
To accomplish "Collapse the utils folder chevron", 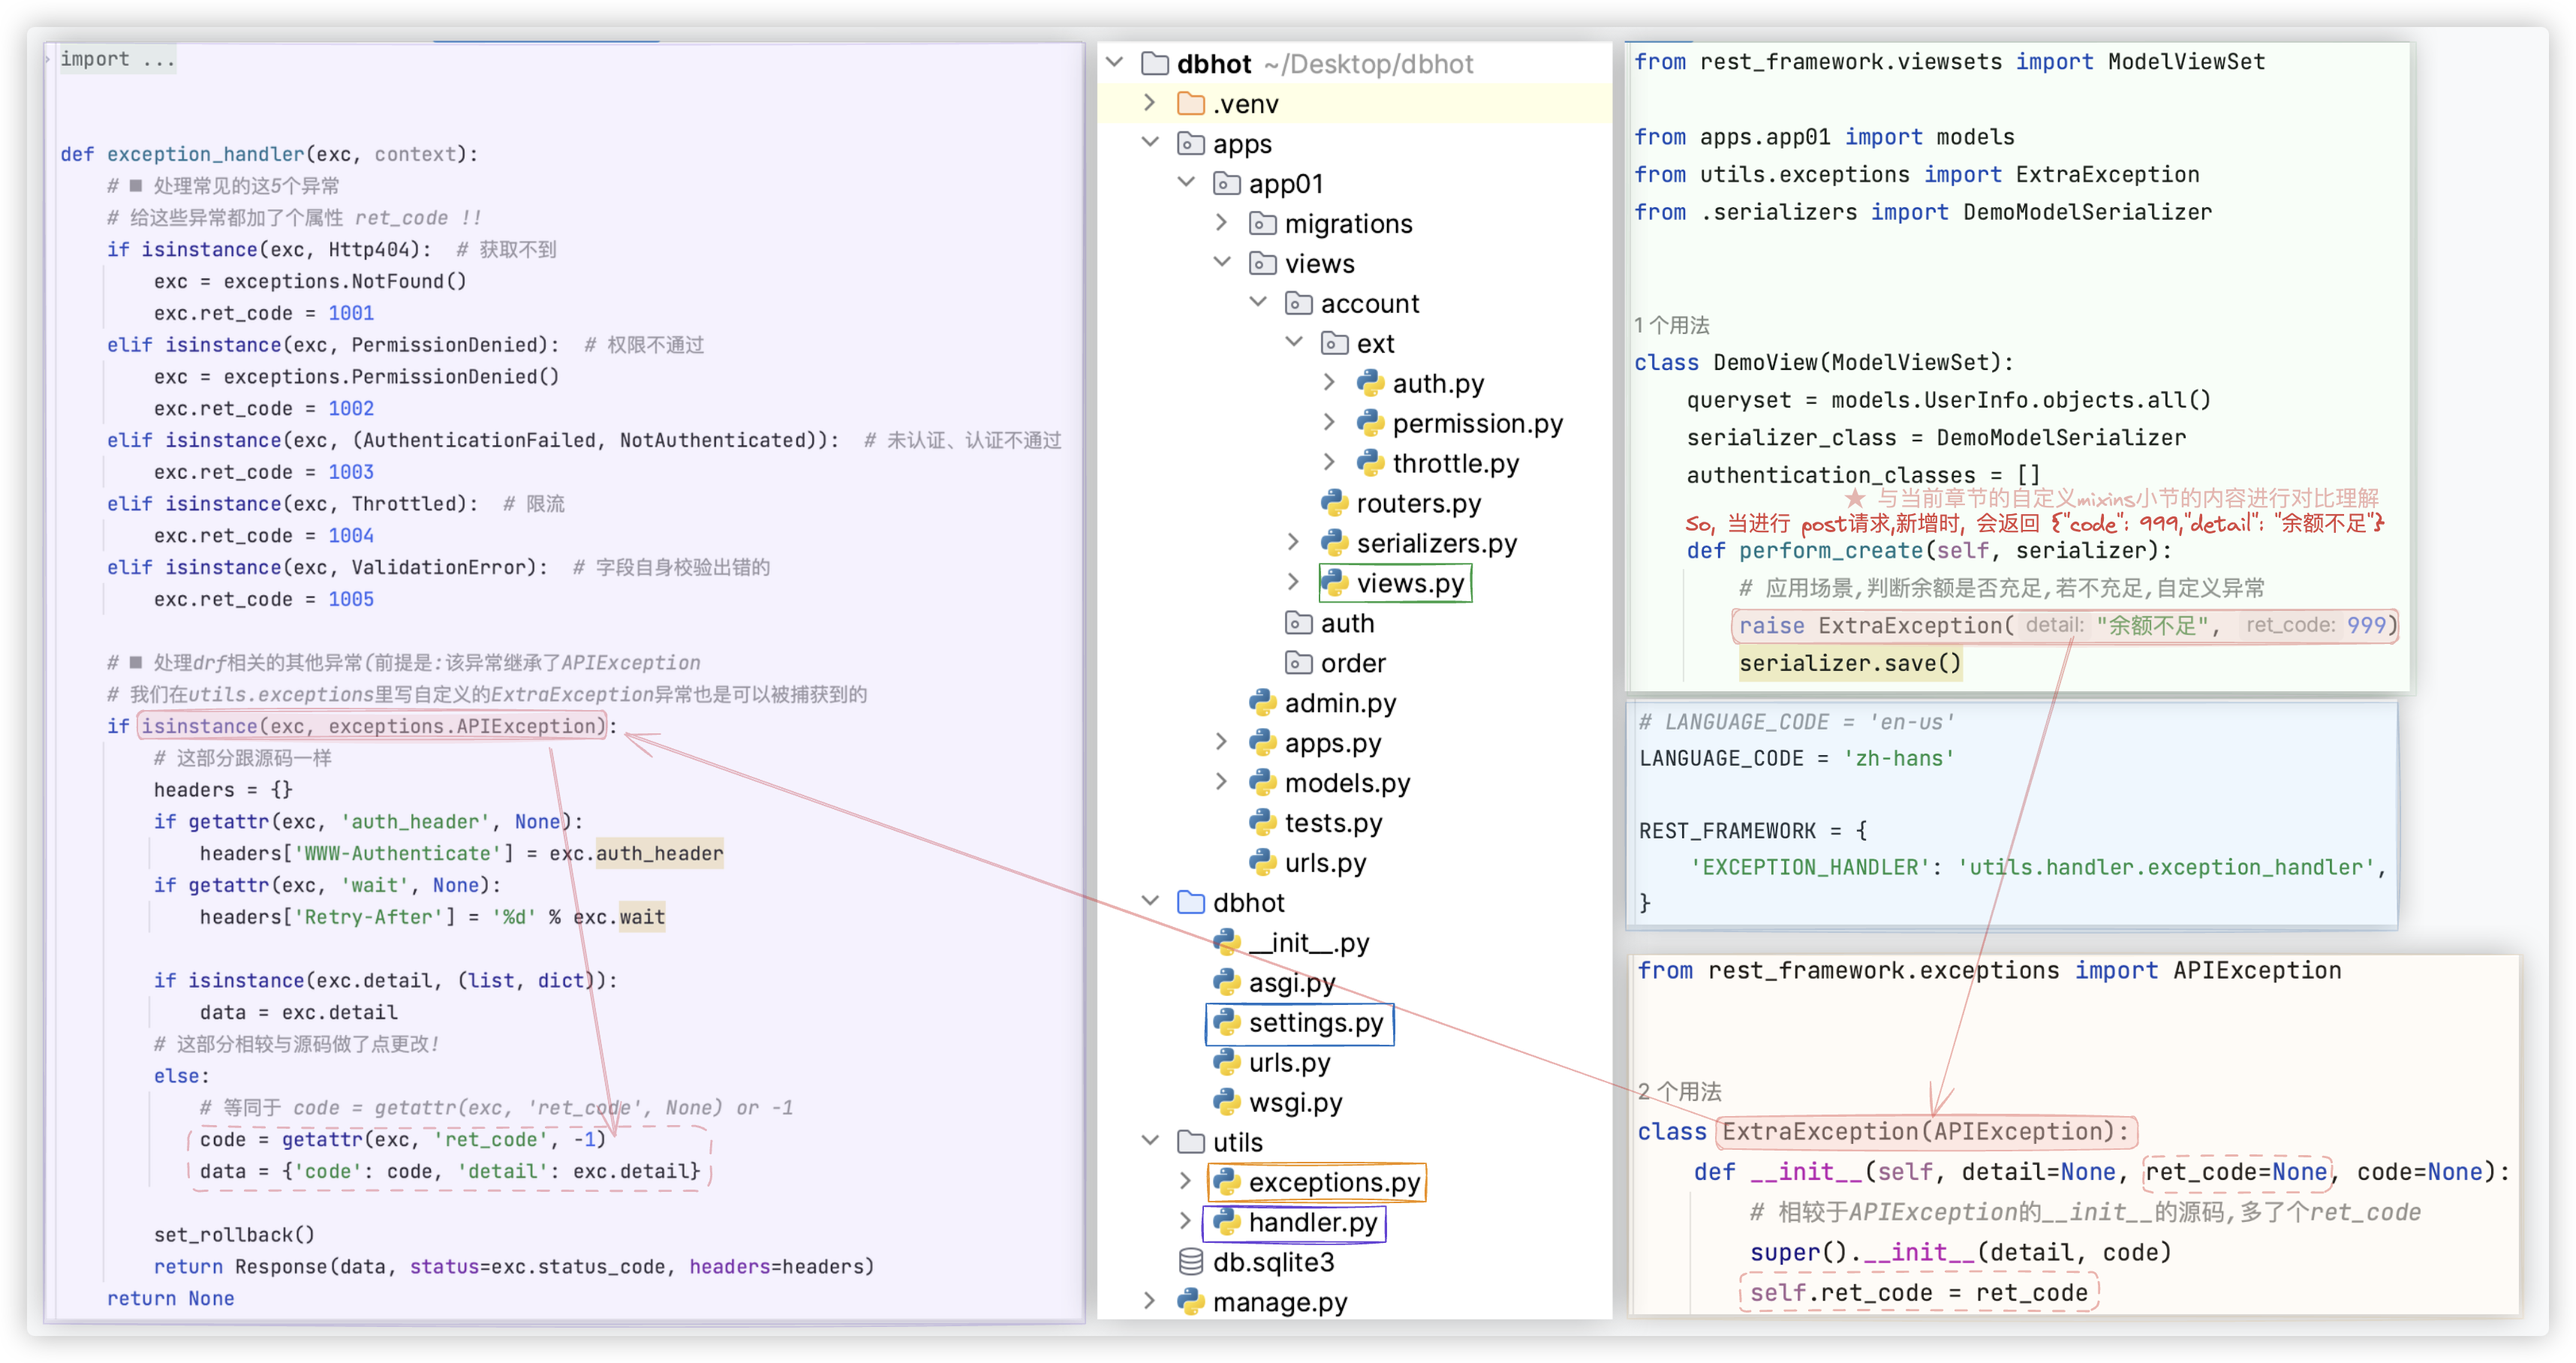I will 1150,1141.
